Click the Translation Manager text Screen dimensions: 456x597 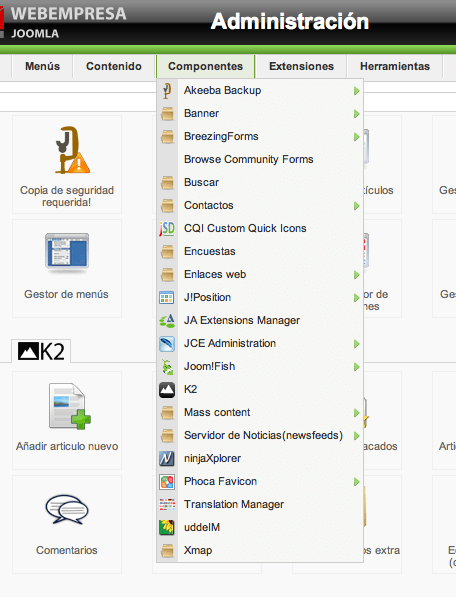(234, 504)
